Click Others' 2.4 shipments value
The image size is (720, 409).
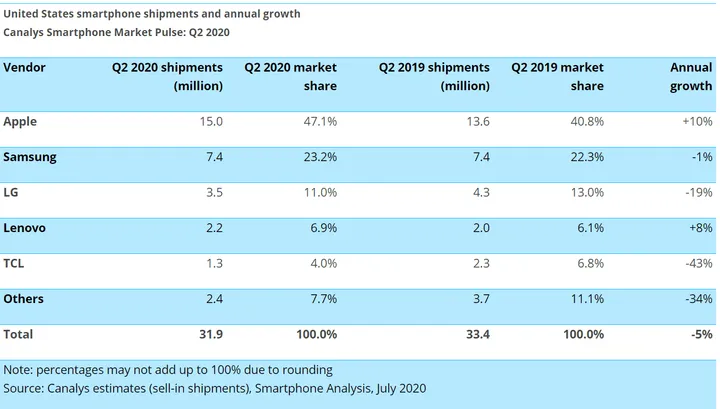214,299
